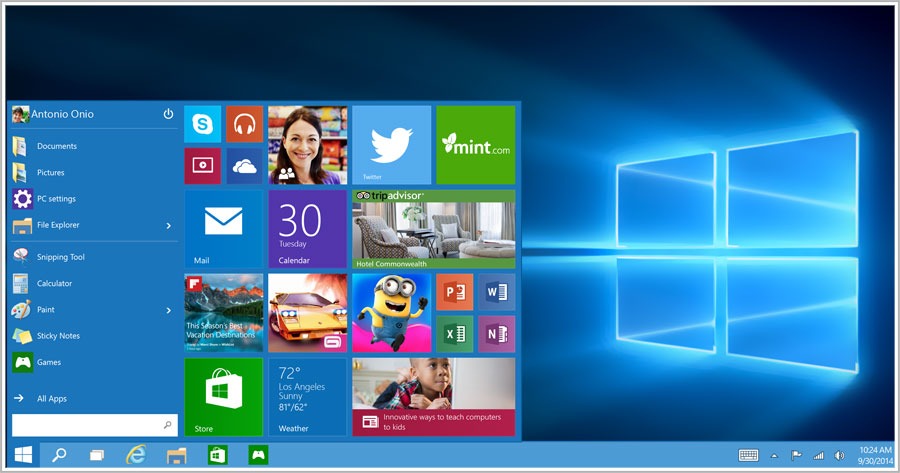The height and width of the screenshot is (473, 900).
Task: Open Documents from the Start menu
Action: (x=57, y=146)
